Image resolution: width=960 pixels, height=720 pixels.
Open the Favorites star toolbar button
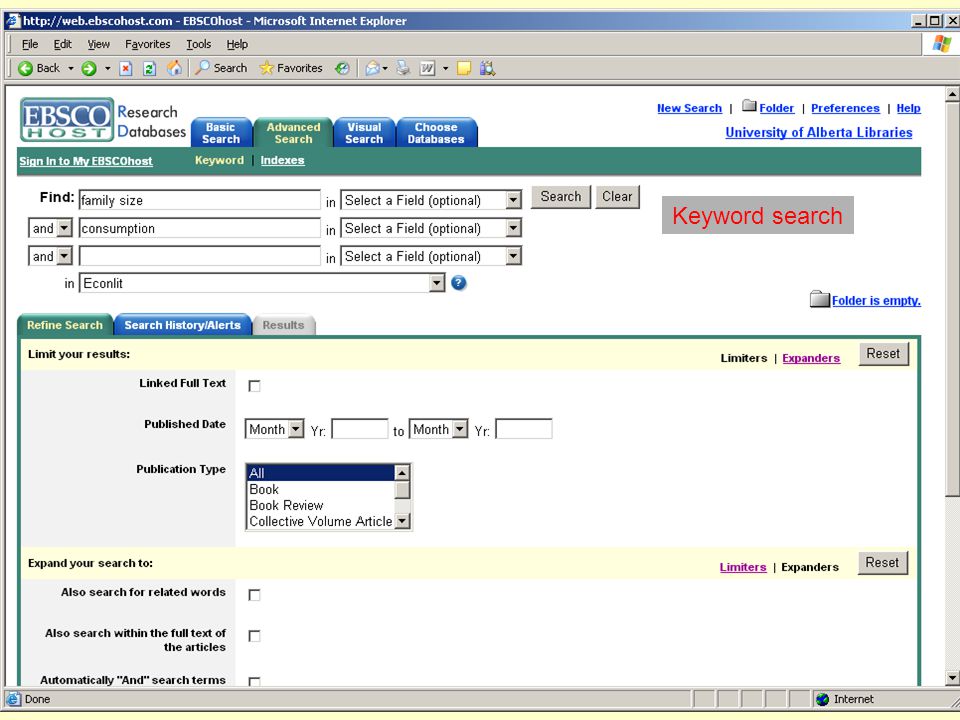291,68
